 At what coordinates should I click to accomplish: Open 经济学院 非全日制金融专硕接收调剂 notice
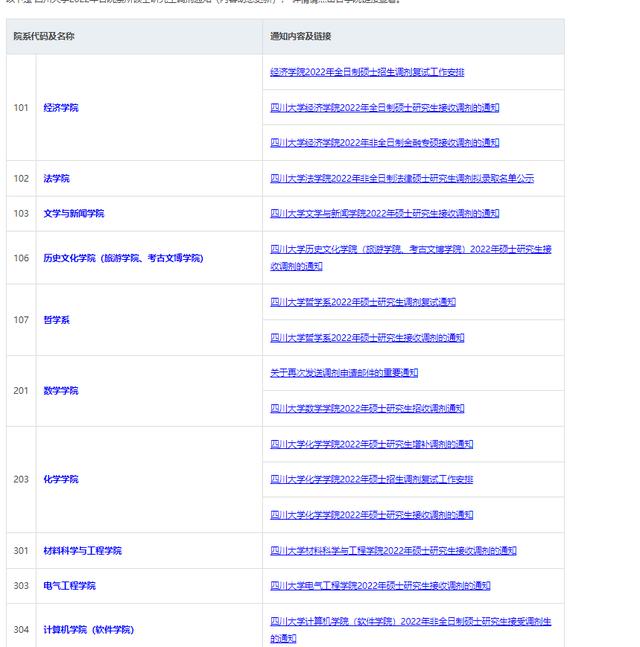(x=384, y=143)
